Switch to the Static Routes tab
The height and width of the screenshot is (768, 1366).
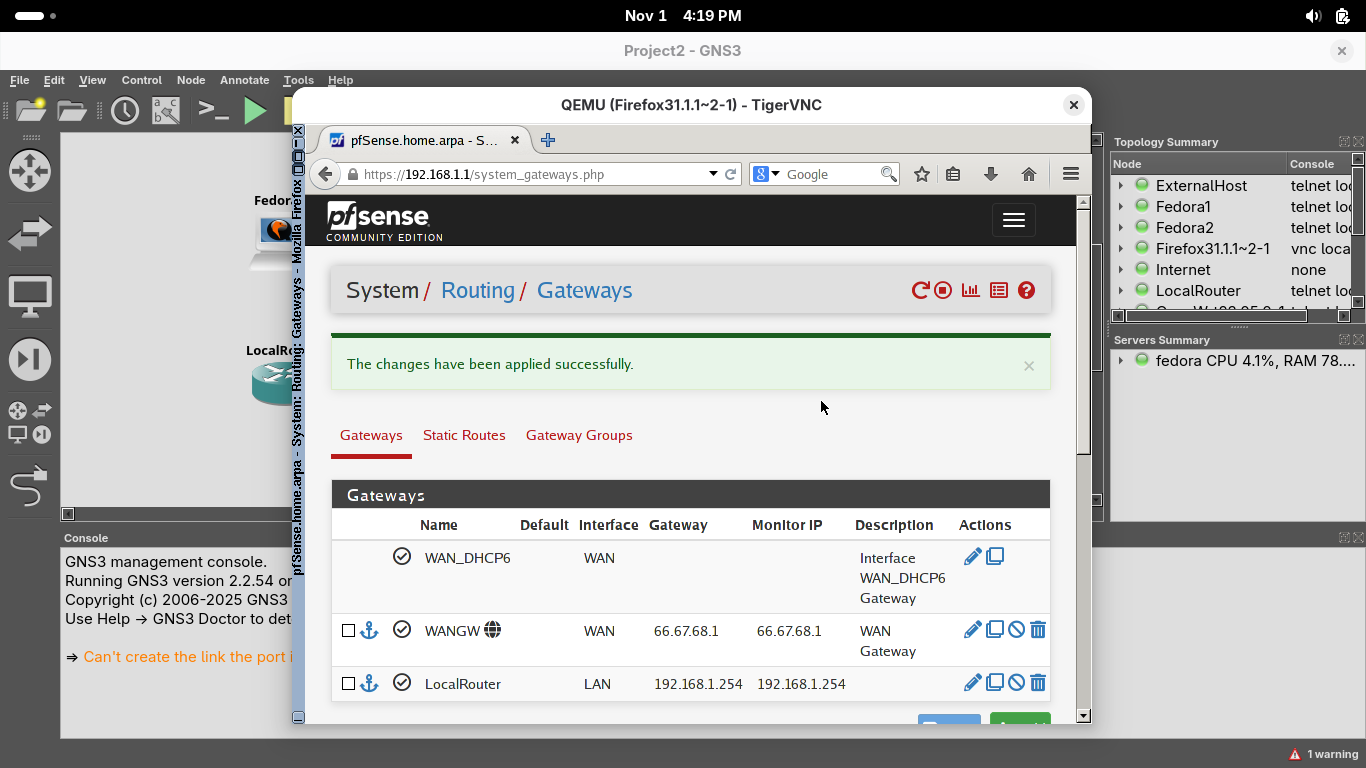pyautogui.click(x=464, y=435)
